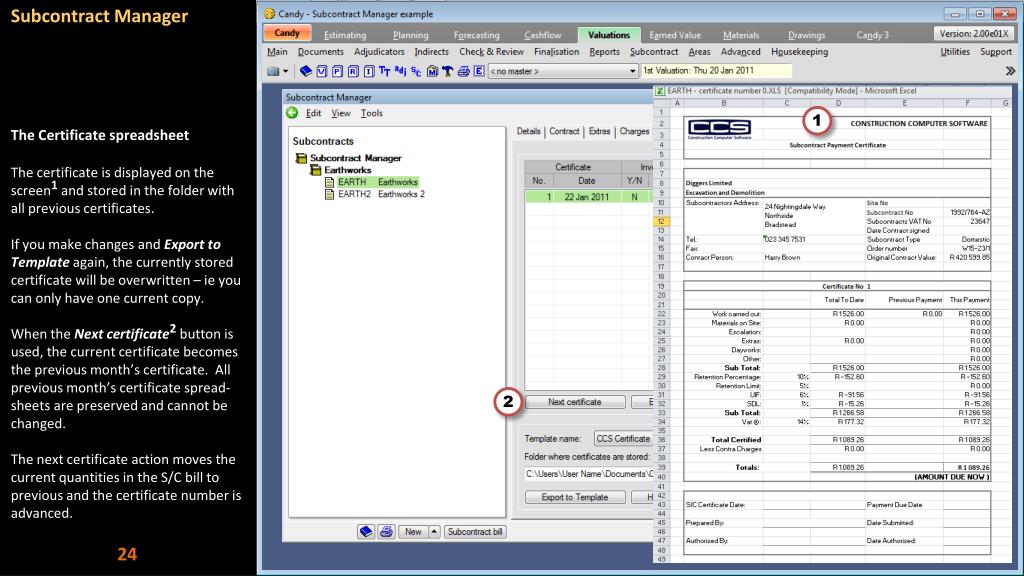
Task: Click the hammer tools icon in the toolbar
Action: pos(447,71)
